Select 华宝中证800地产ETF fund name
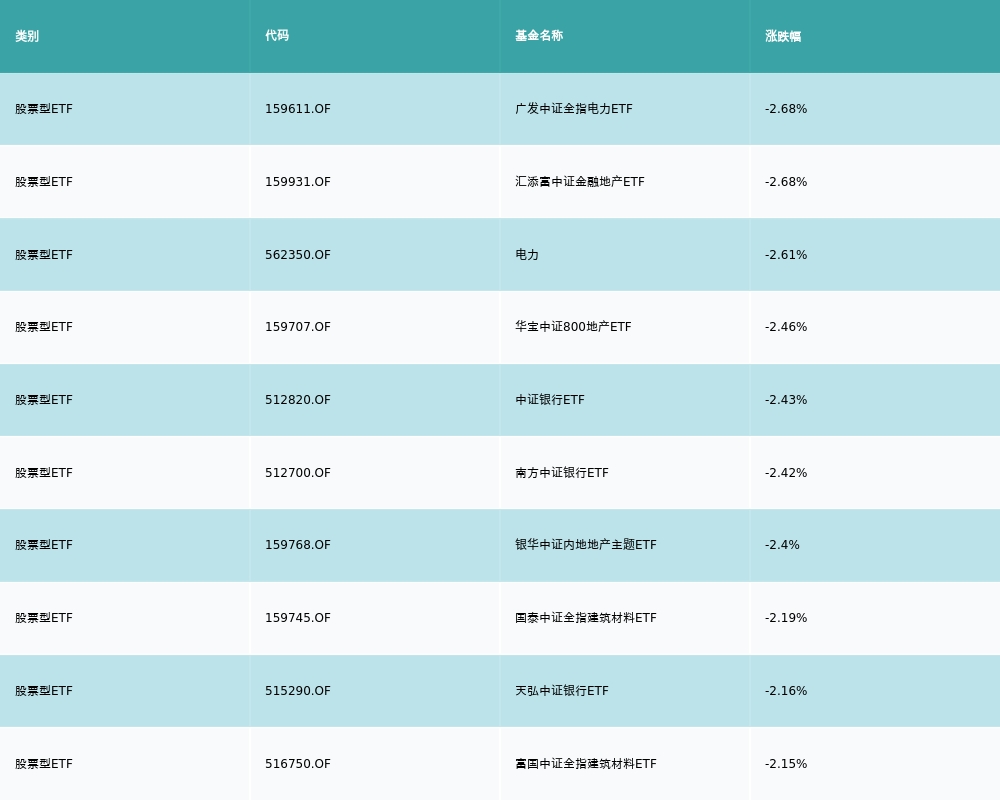Image resolution: width=1000 pixels, height=800 pixels. click(x=573, y=327)
